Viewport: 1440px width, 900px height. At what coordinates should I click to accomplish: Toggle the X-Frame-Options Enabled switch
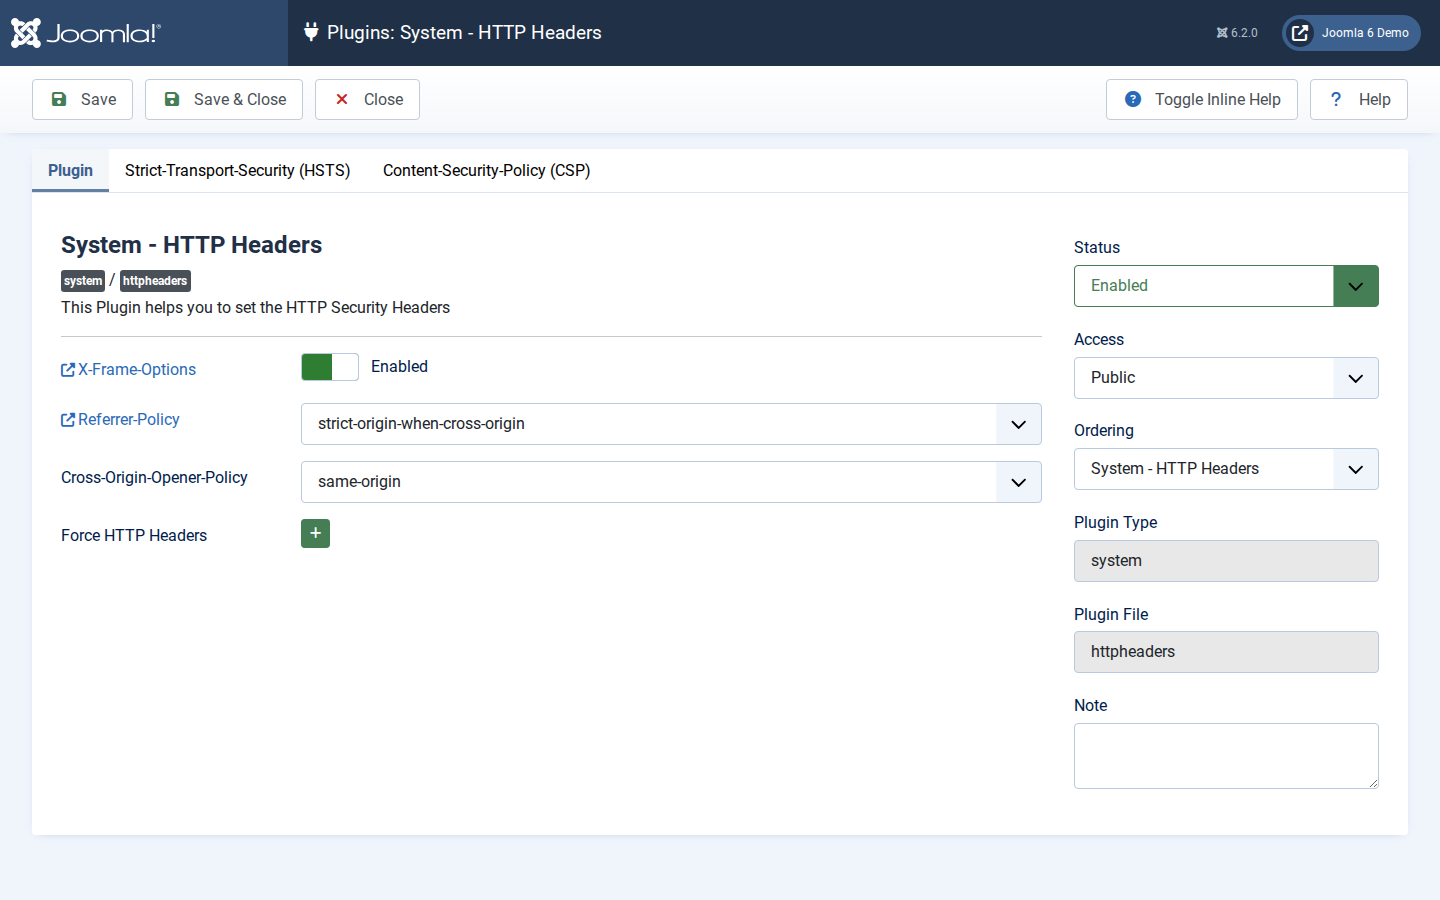pyautogui.click(x=330, y=367)
